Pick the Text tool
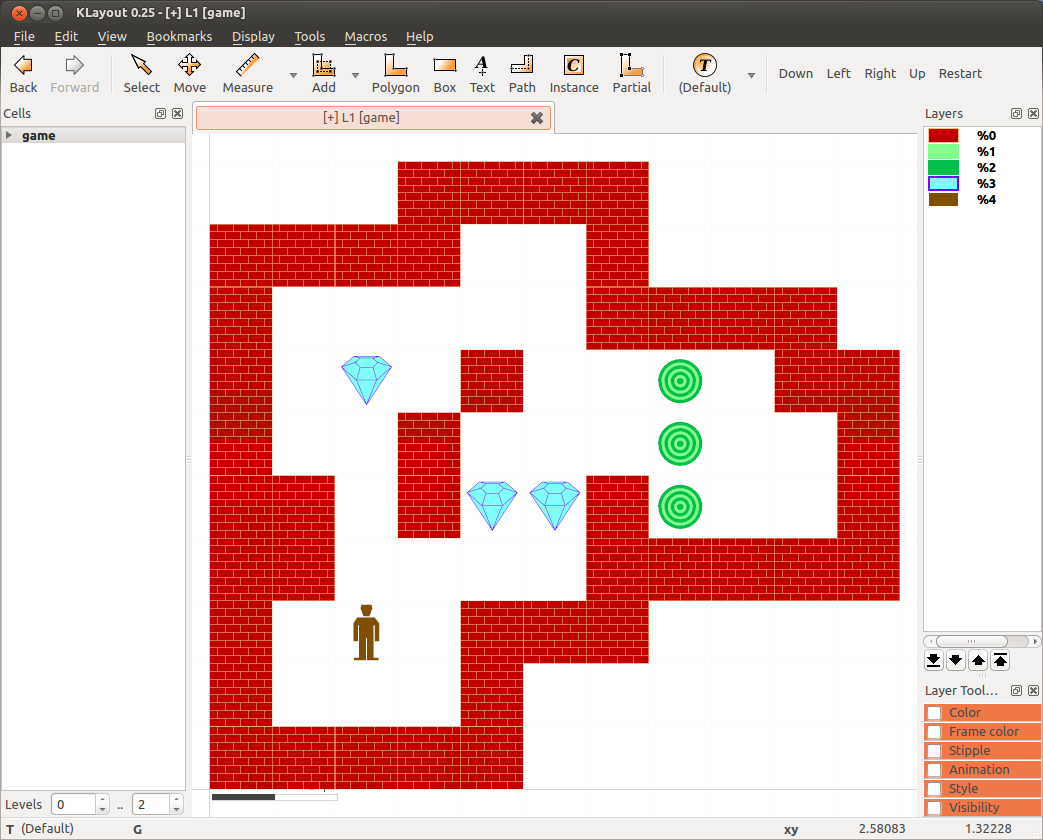Screen dimensions: 1043x840 click(x=482, y=74)
